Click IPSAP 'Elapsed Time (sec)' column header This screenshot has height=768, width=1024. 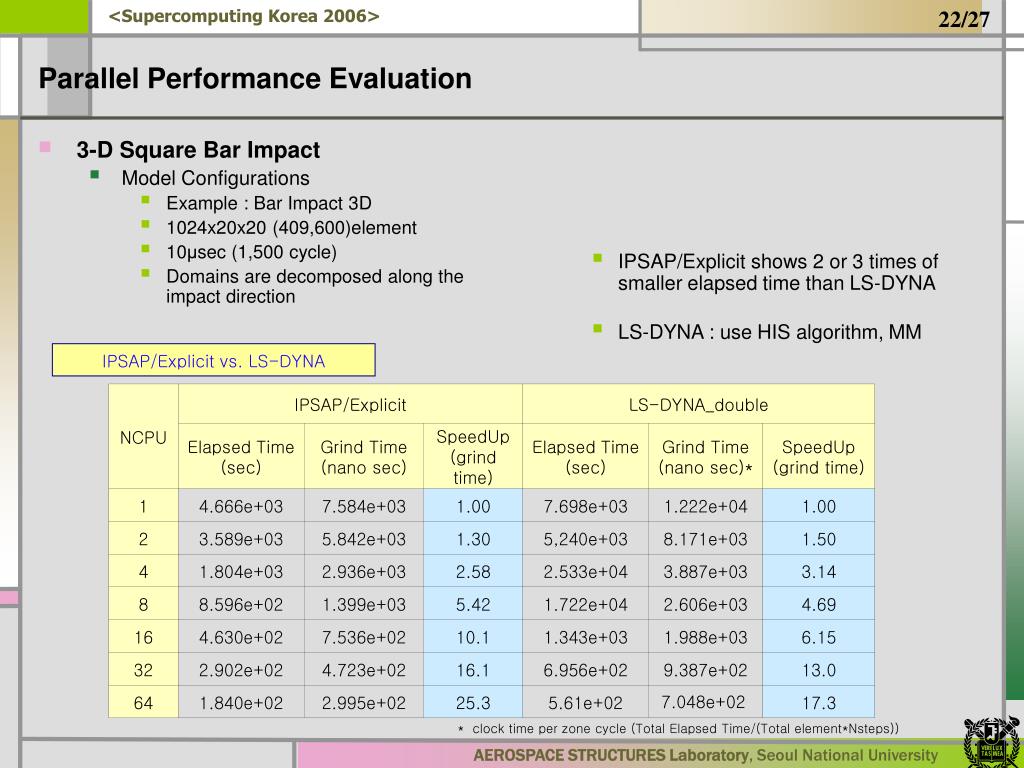pyautogui.click(x=241, y=456)
